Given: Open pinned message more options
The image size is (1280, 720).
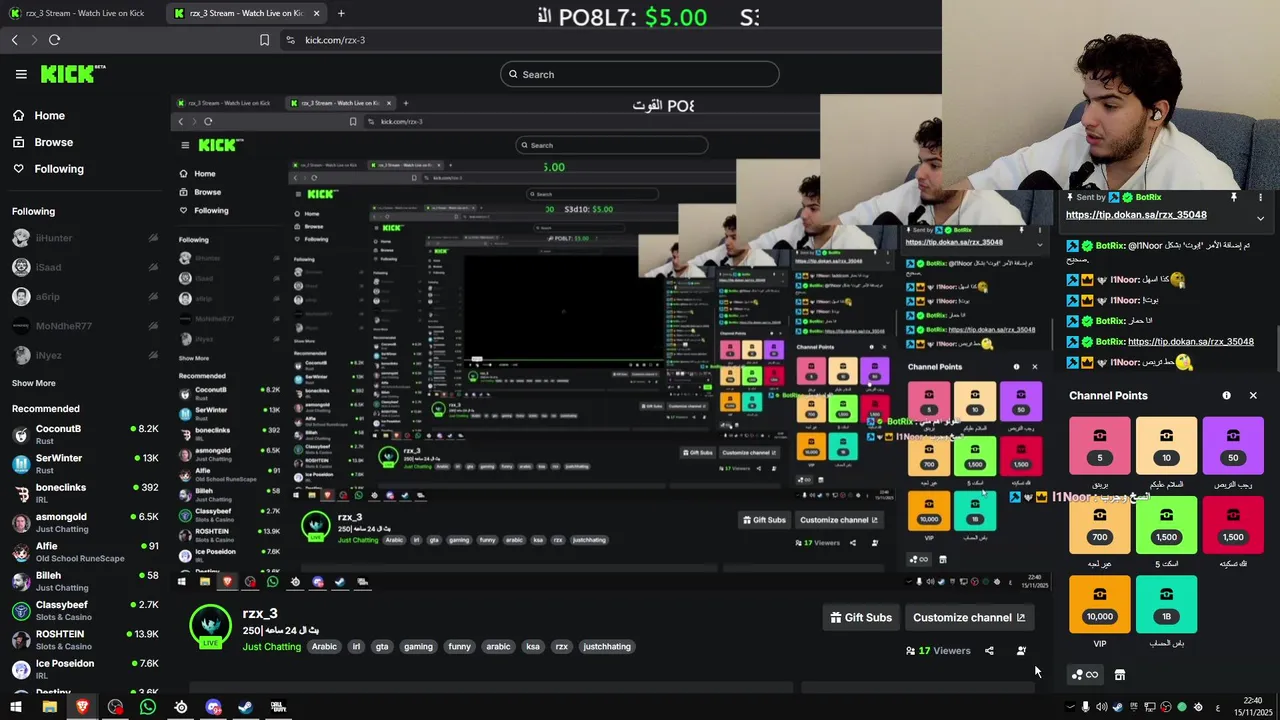Looking at the screenshot, I should pyautogui.click(x=1260, y=198).
